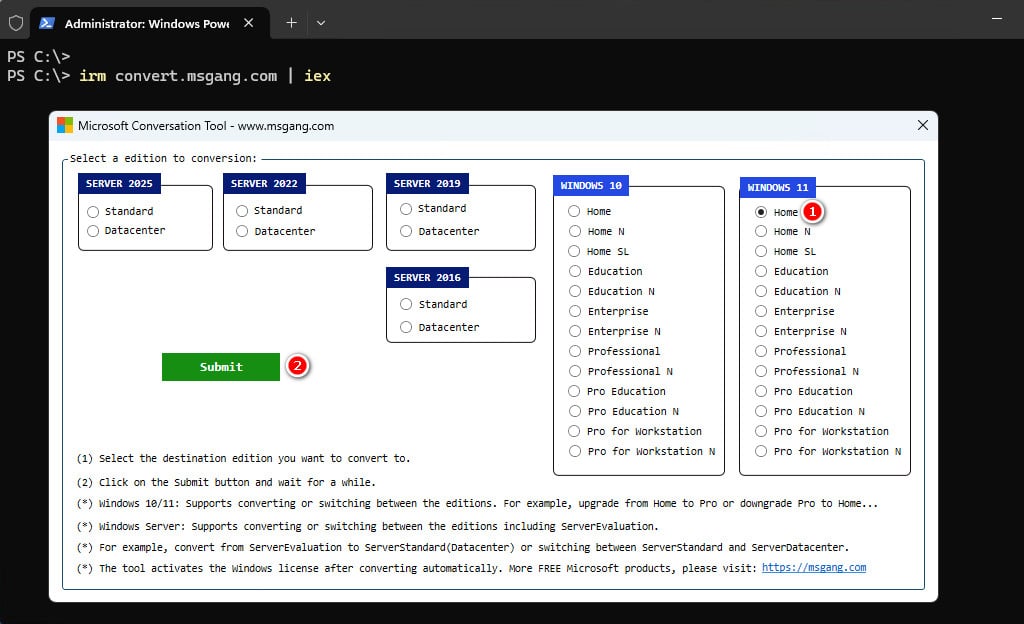Screen dimensions: 1024x624
Task: Select Windows 11 Education
Action: (792, 271)
